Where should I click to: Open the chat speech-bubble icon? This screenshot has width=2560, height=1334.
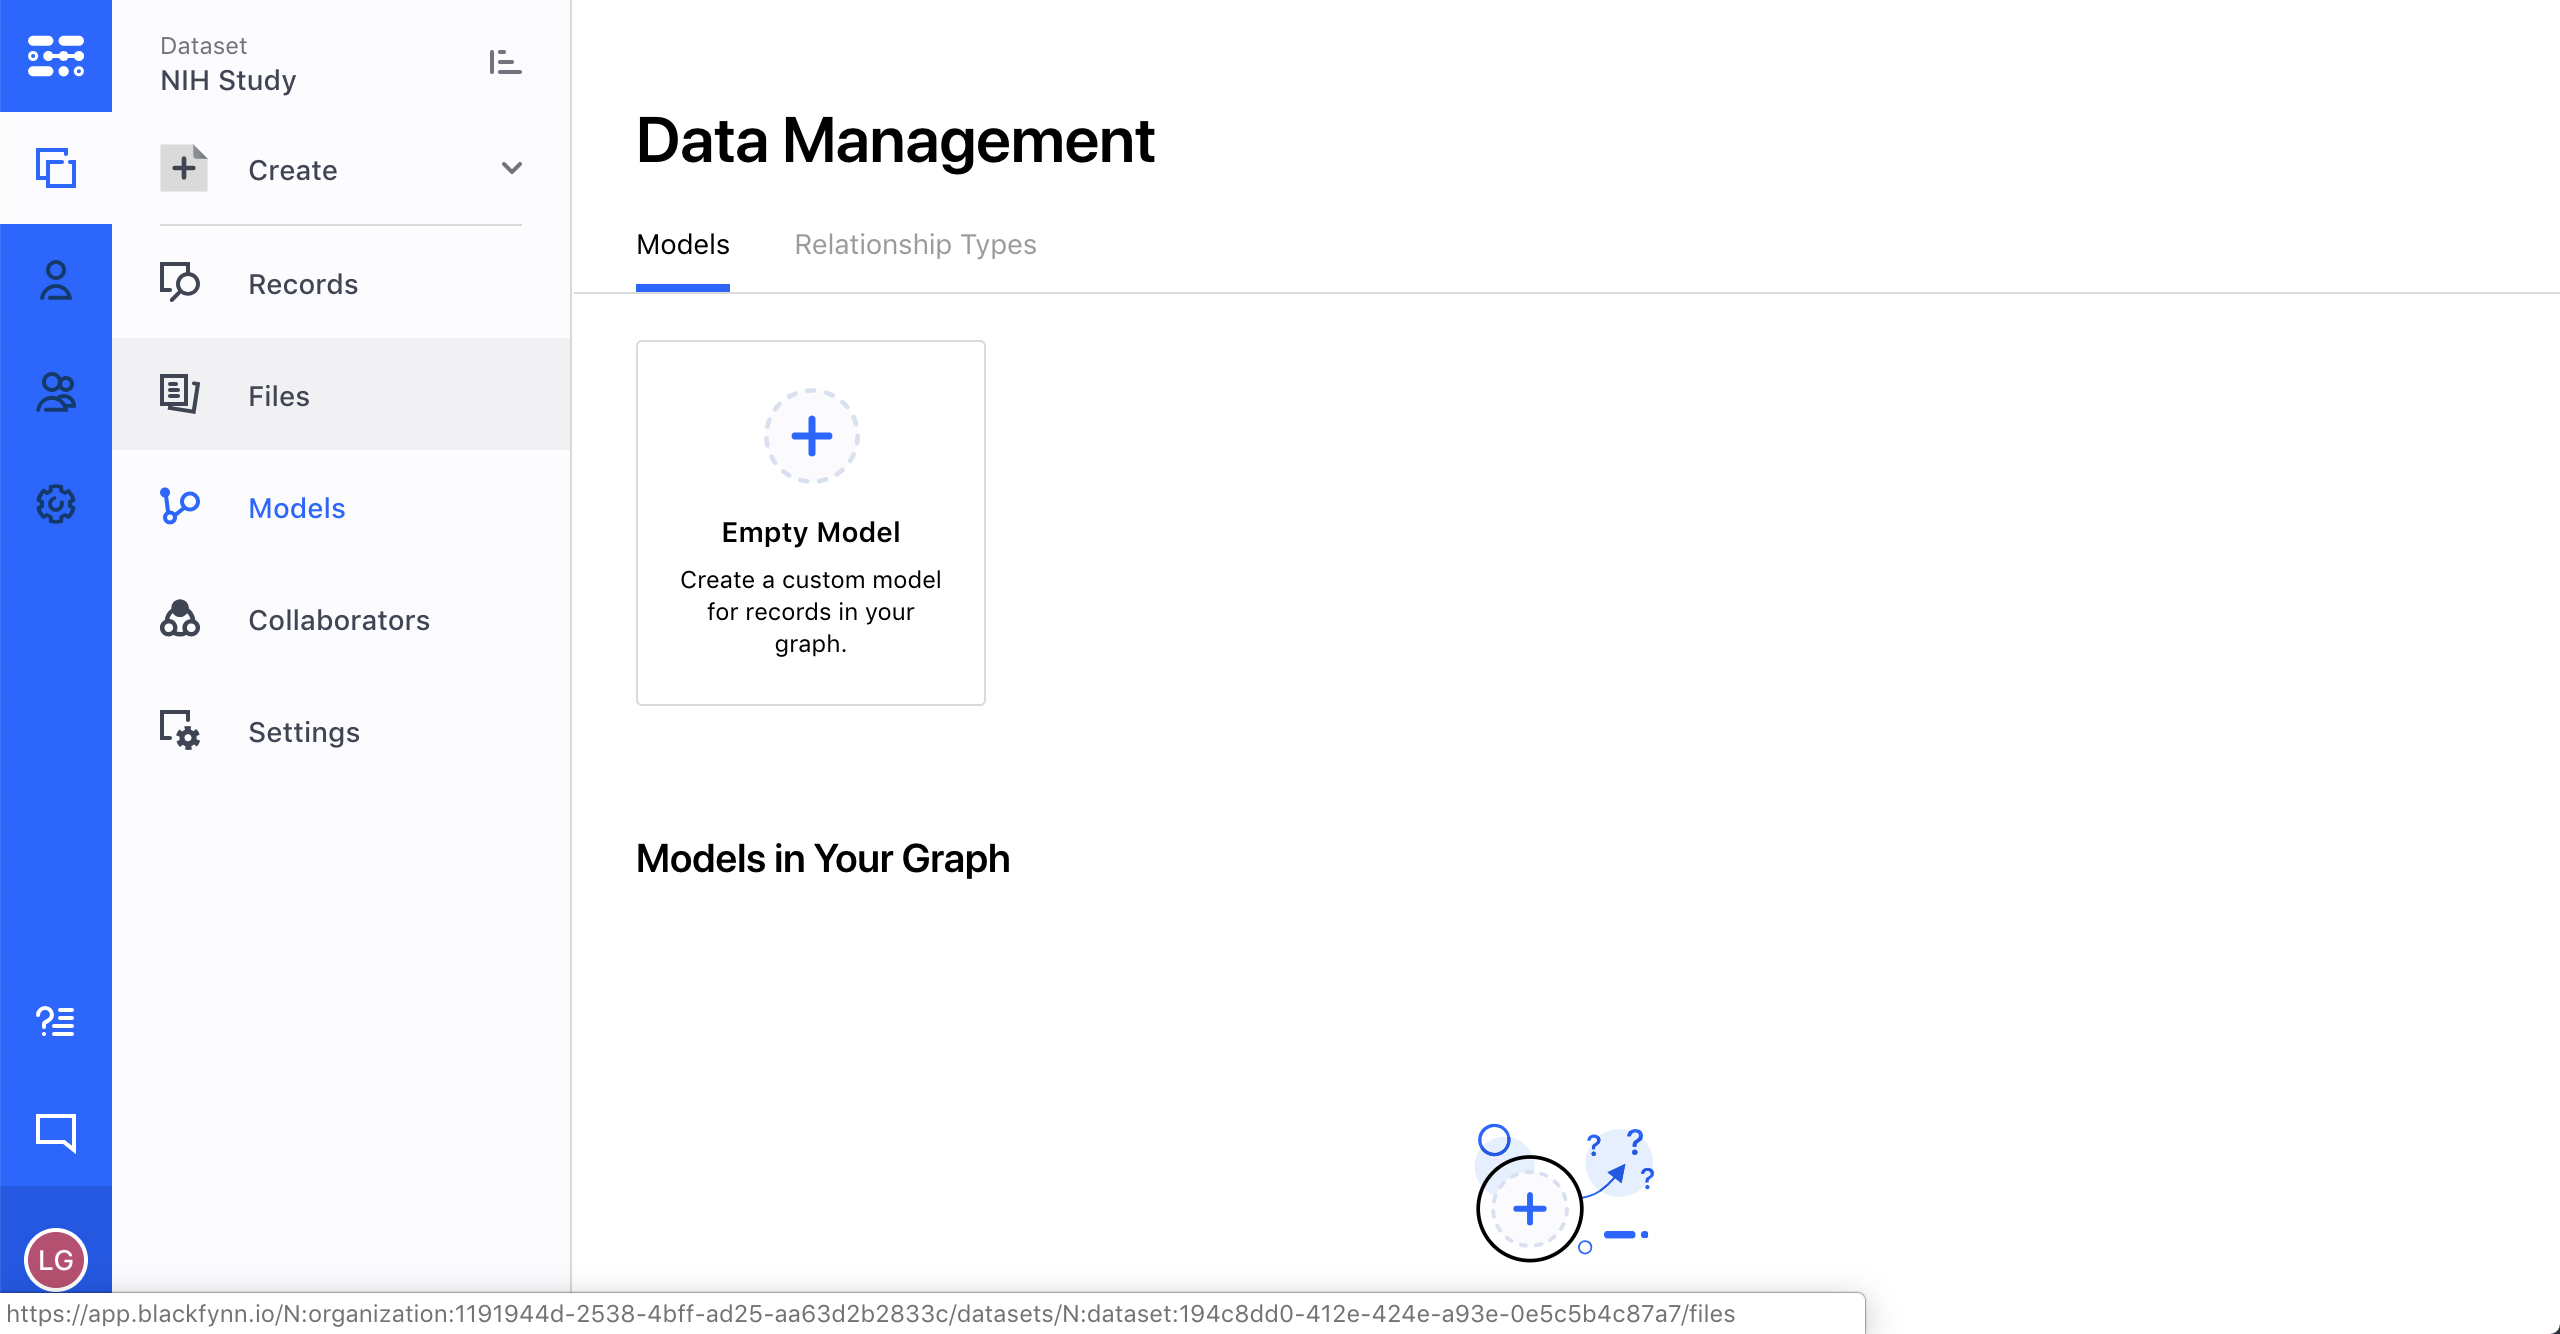pyautogui.click(x=56, y=1132)
